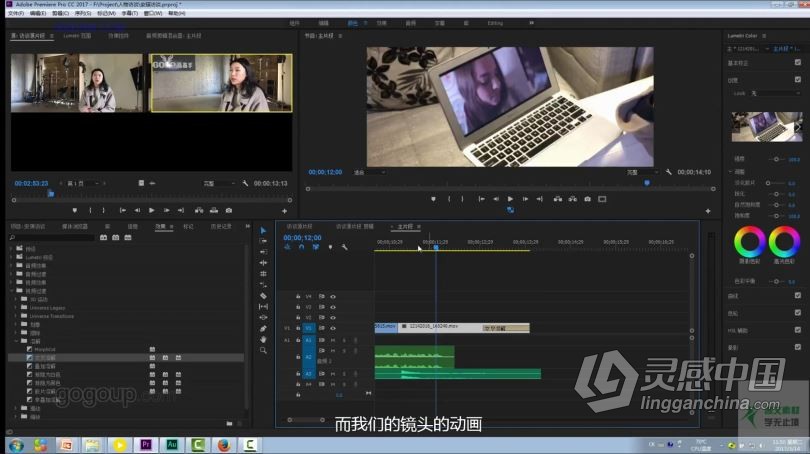The width and height of the screenshot is (810, 454).
Task: Click Lift button in Program monitor
Action: point(558,199)
